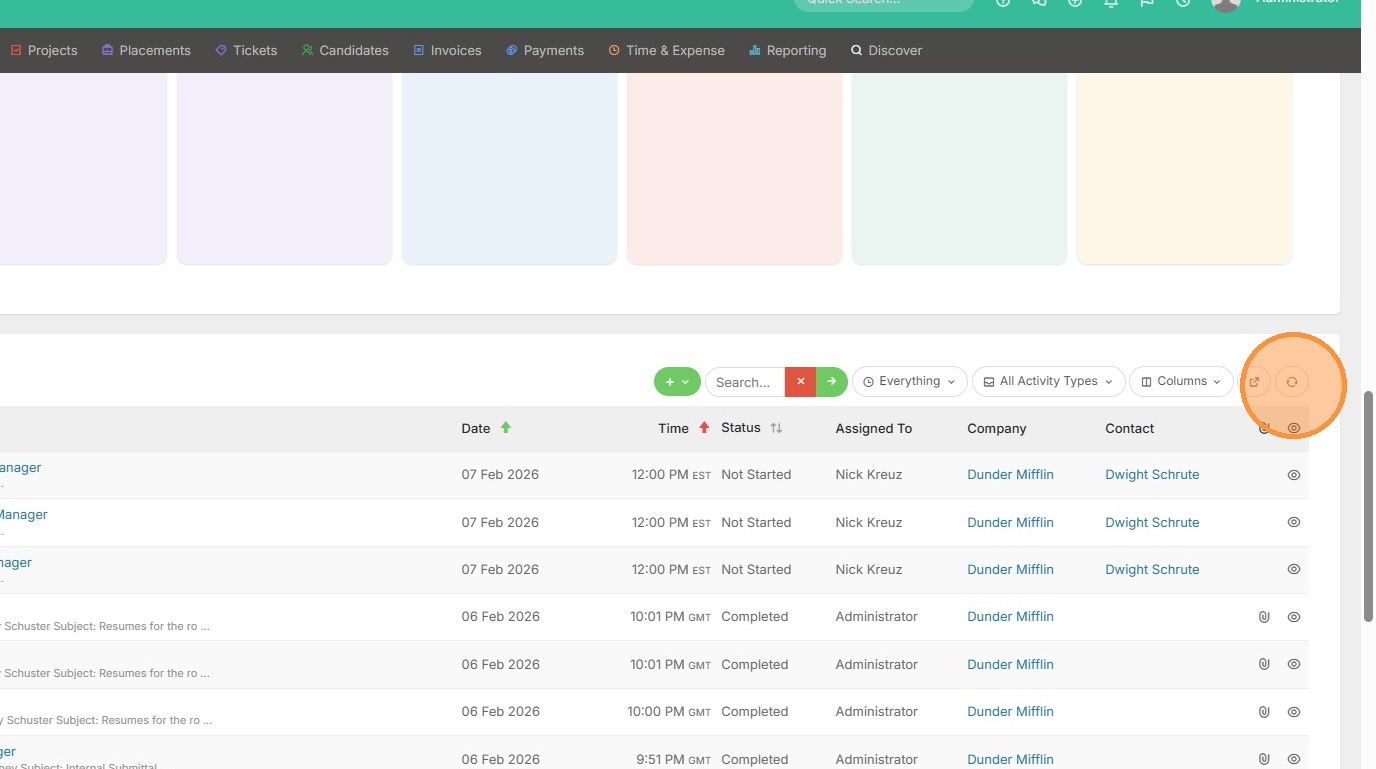Open the Candidates section
Viewport: 1376px width, 769px height.
pos(345,50)
